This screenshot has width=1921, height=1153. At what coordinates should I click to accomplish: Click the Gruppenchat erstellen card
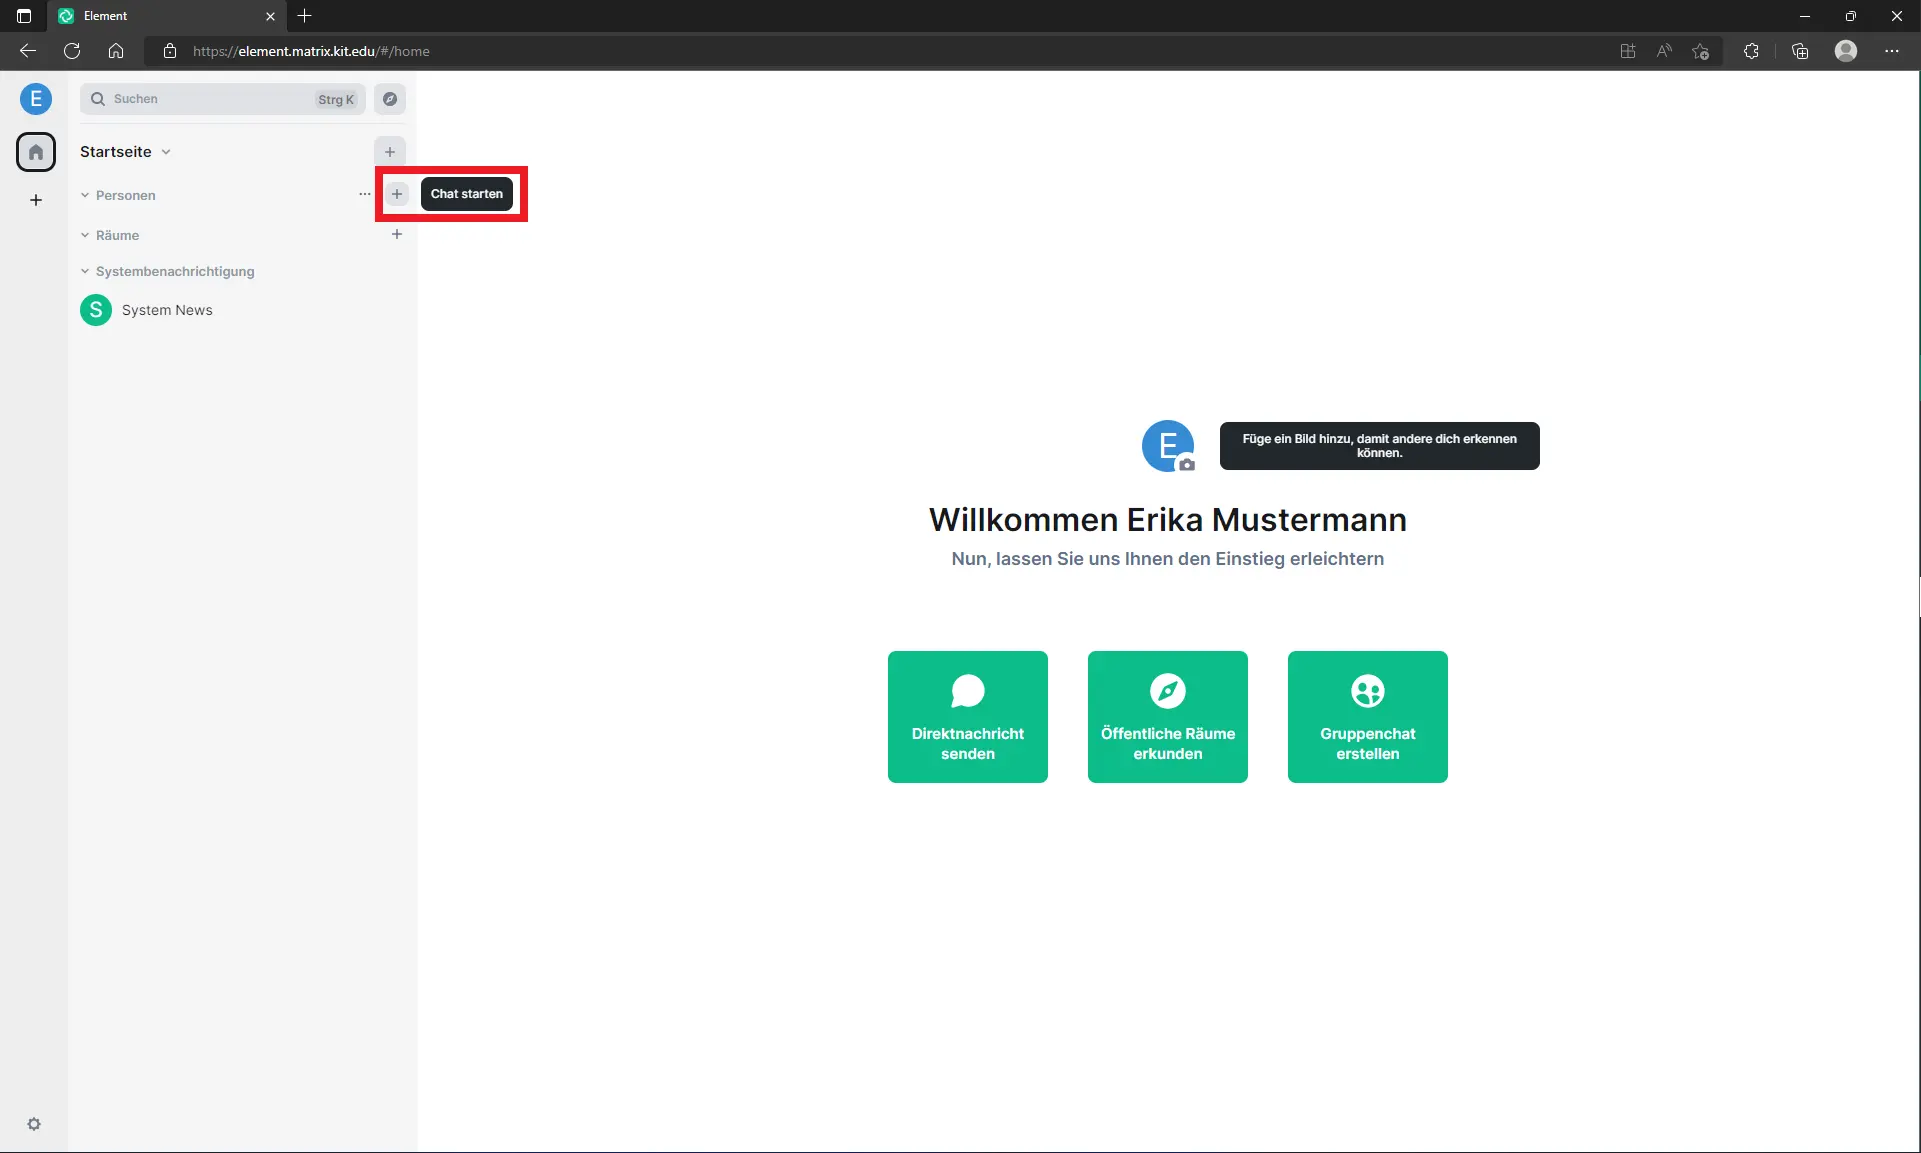1367,717
